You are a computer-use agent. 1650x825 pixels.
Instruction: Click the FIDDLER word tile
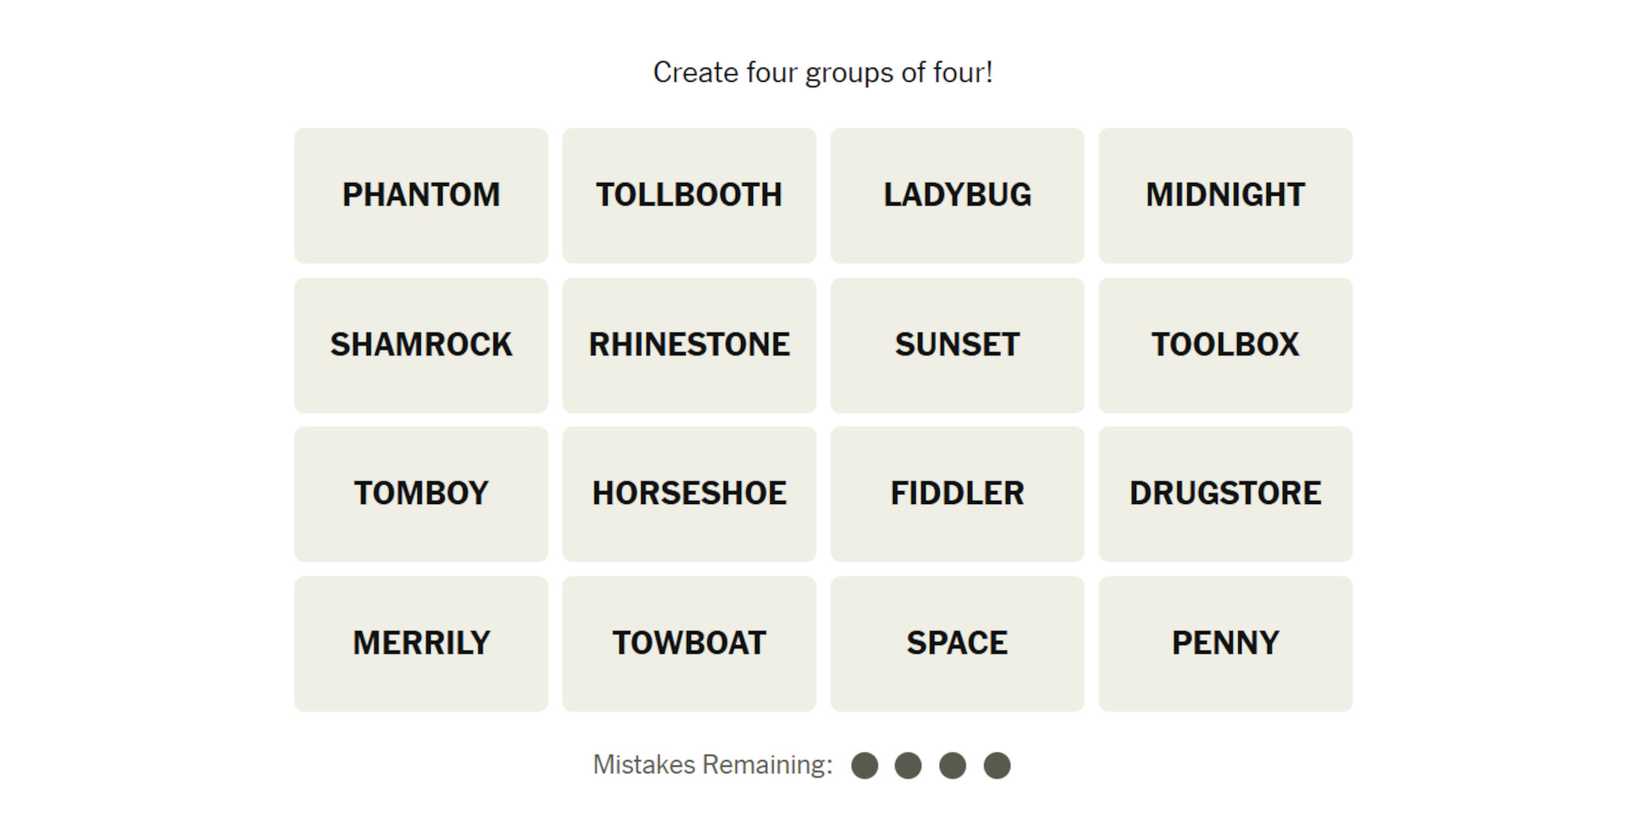click(x=957, y=494)
